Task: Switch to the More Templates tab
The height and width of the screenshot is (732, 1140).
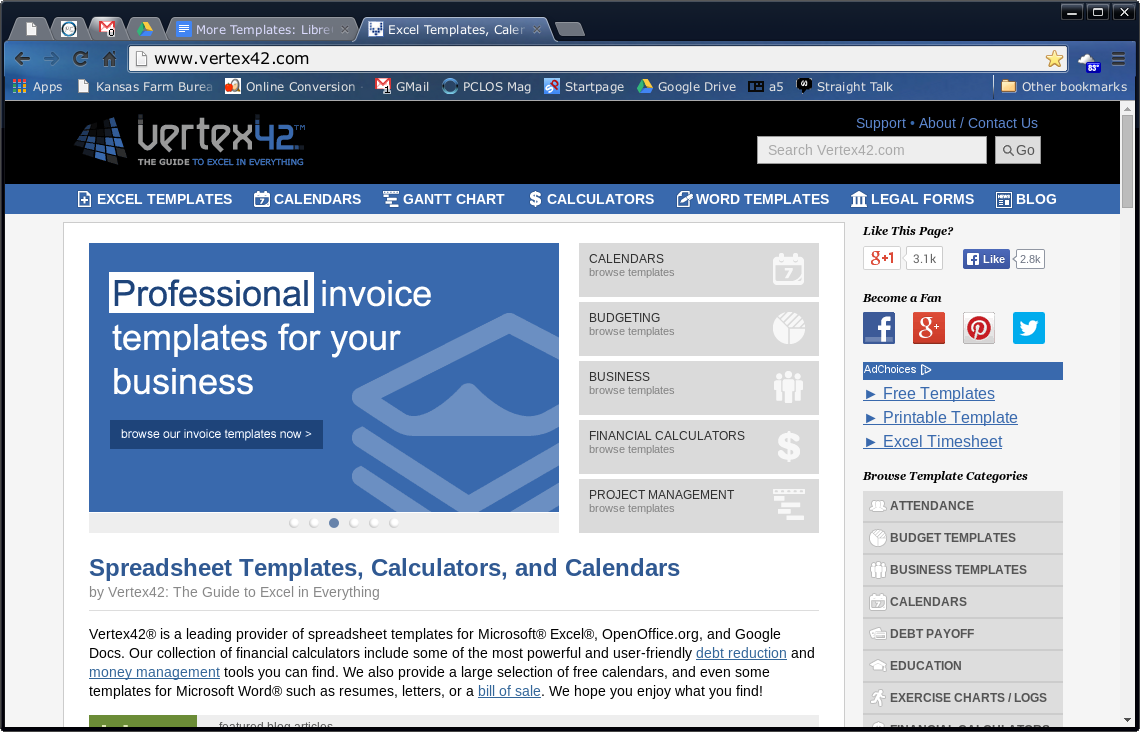Action: tap(264, 30)
